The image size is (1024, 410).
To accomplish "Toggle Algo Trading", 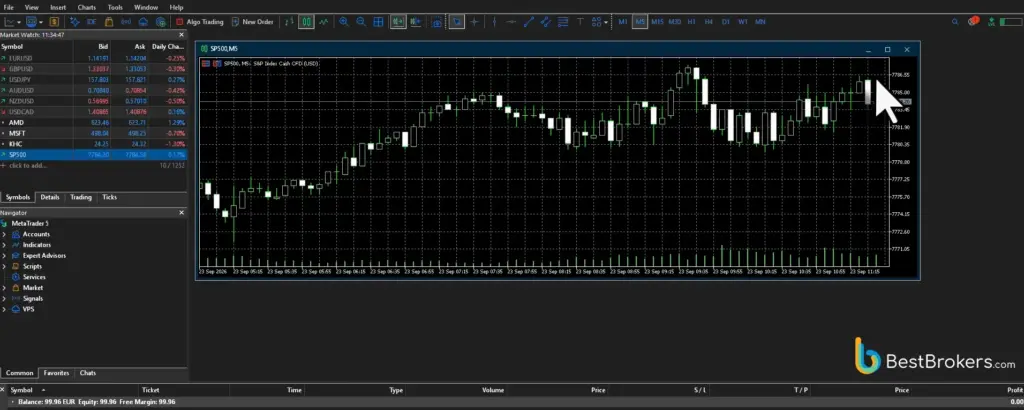I will point(199,22).
